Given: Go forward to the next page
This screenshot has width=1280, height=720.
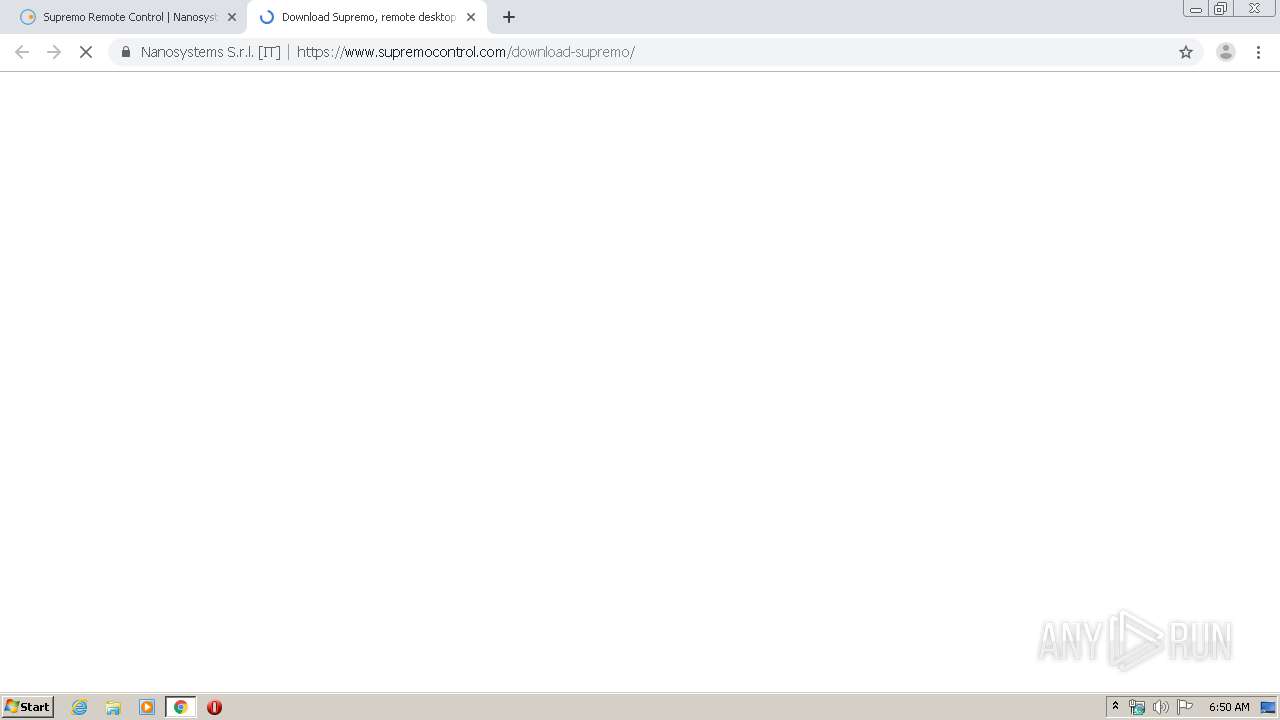Looking at the screenshot, I should click(54, 52).
